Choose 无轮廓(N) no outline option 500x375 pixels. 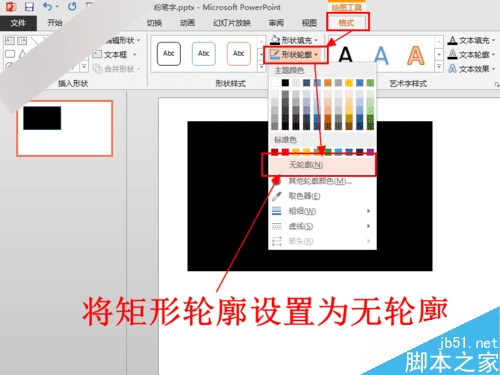point(323,165)
